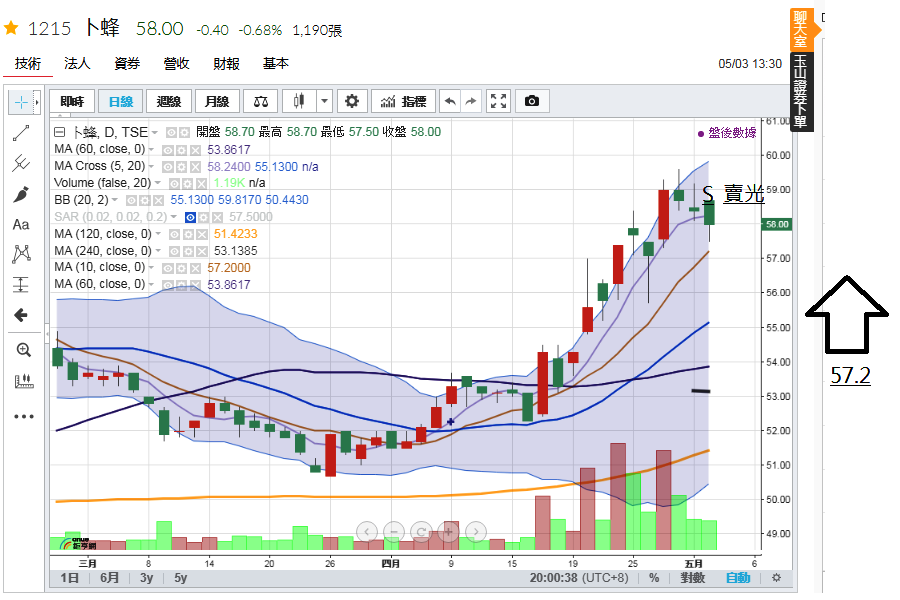Open the candlestick chart style dropdown arrow
Viewport: 900px width, 600px height.
(324, 101)
